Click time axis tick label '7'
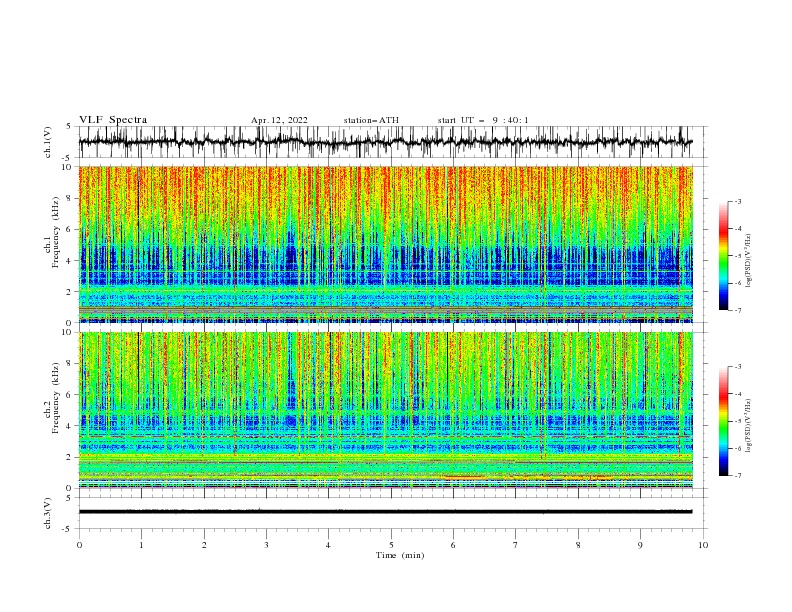792x612 pixels. point(516,545)
